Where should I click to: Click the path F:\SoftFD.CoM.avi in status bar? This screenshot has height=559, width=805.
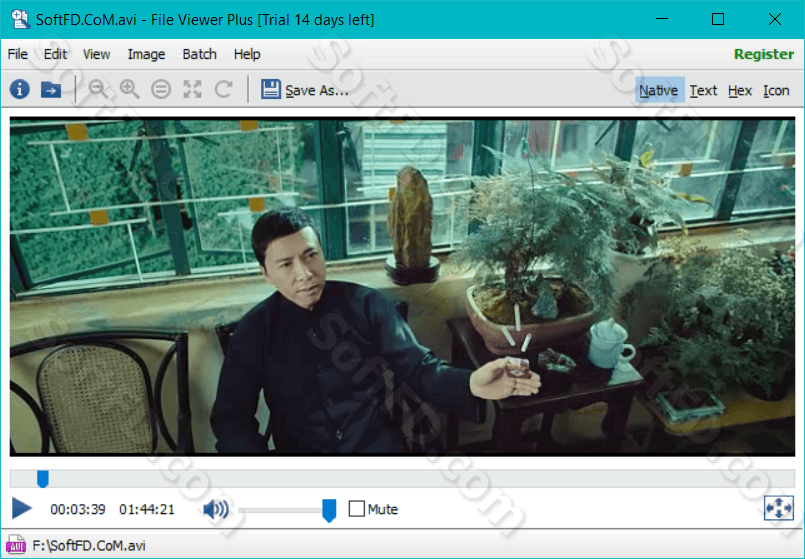point(89,545)
